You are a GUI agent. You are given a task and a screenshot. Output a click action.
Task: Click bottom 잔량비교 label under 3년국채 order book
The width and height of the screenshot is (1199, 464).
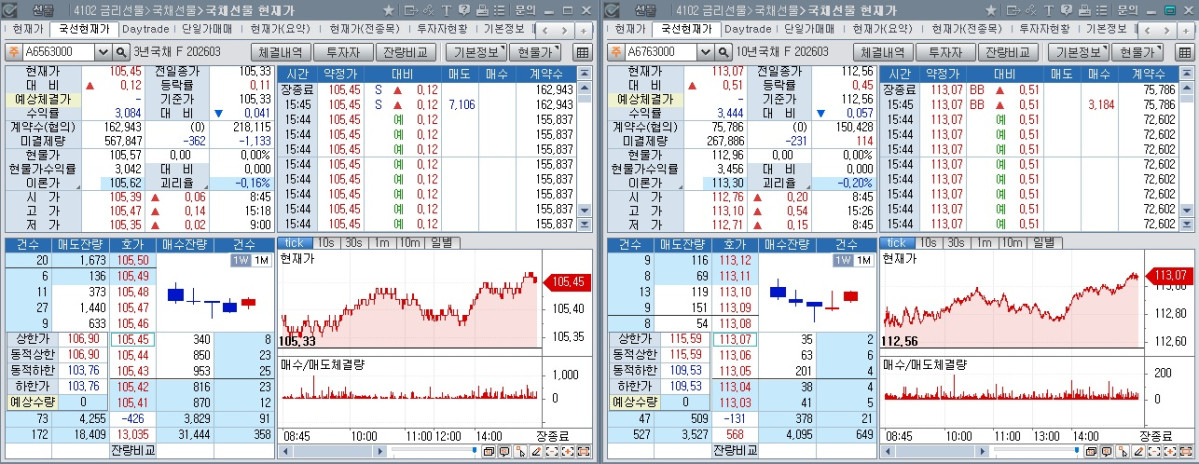(x=133, y=449)
